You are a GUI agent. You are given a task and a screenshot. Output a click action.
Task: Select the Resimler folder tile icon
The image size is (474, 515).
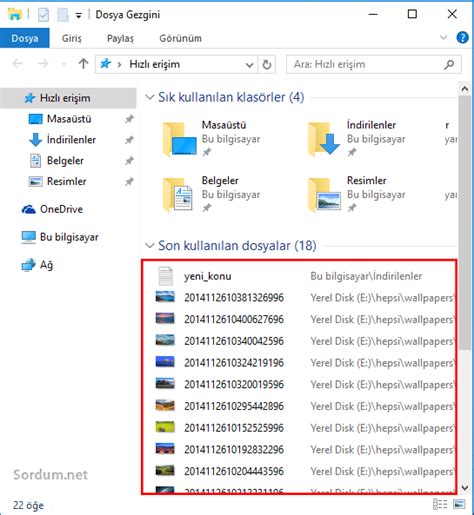(x=324, y=195)
